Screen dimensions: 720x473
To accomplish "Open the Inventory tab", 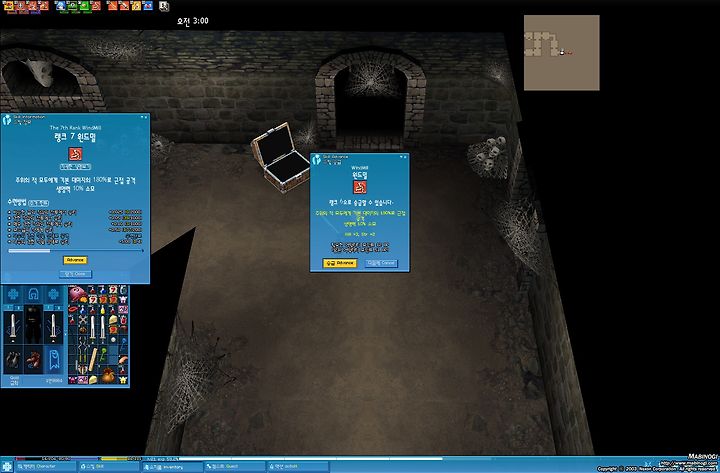I will pos(172,467).
